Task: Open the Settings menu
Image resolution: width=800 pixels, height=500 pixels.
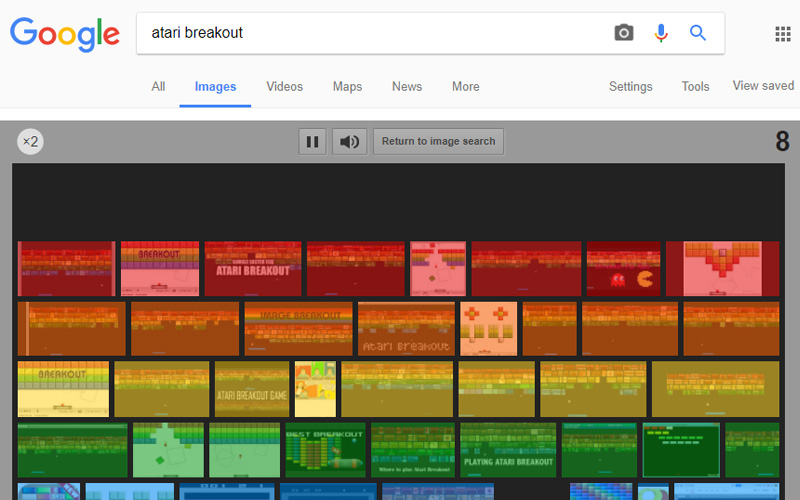Action: pyautogui.click(x=631, y=87)
